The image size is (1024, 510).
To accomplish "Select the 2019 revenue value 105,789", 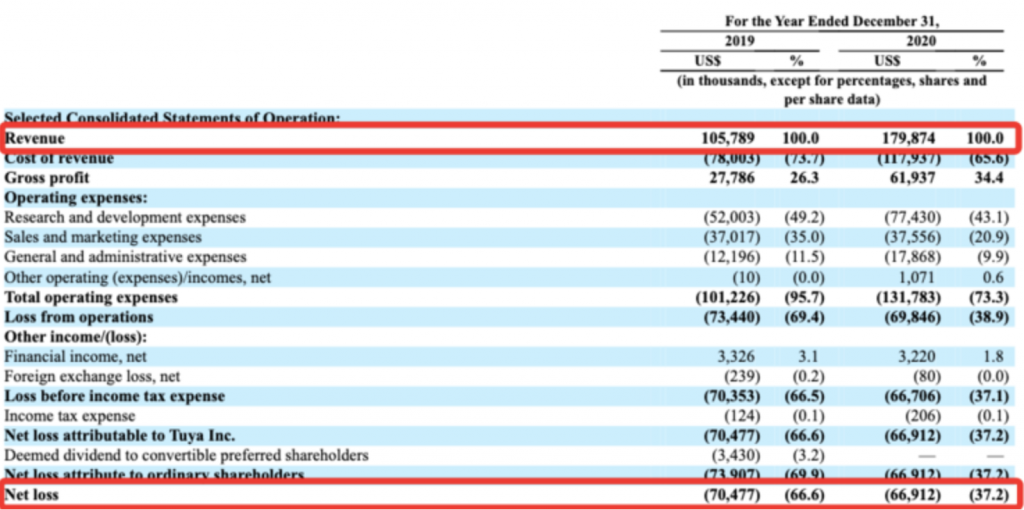I will (728, 138).
